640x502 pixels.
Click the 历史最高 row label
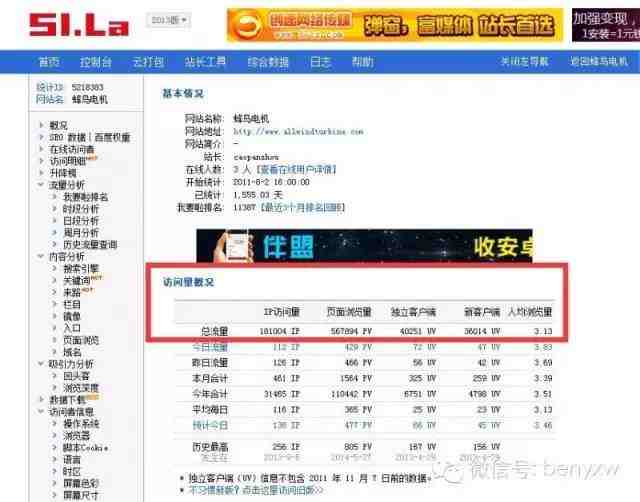coord(210,446)
